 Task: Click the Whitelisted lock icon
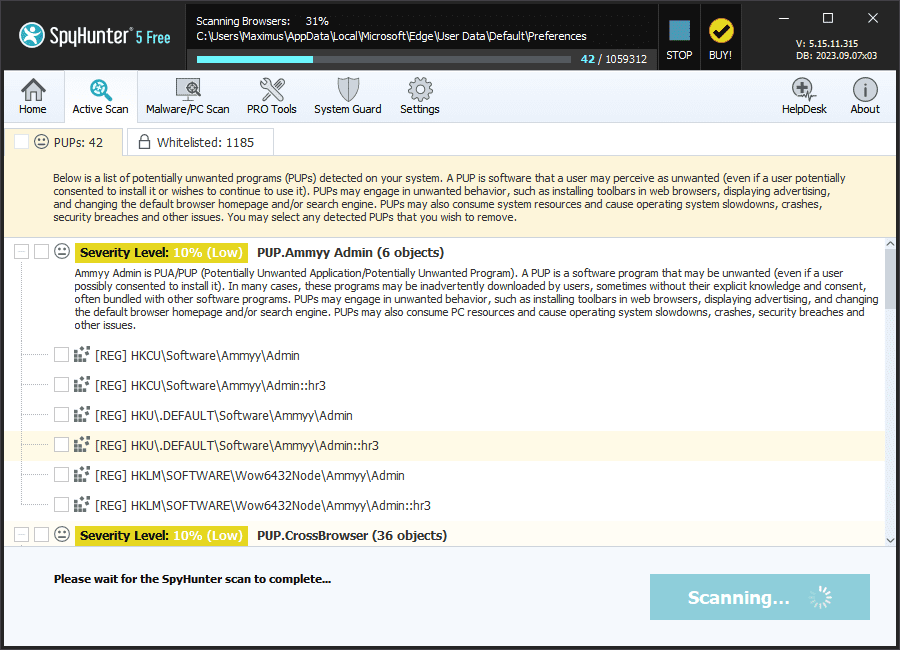[145, 142]
